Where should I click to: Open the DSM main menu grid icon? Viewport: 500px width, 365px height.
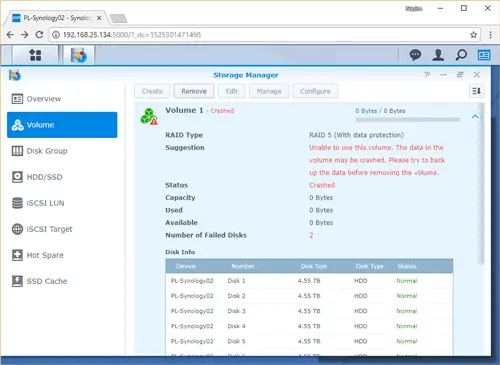pyautogui.click(x=35, y=55)
